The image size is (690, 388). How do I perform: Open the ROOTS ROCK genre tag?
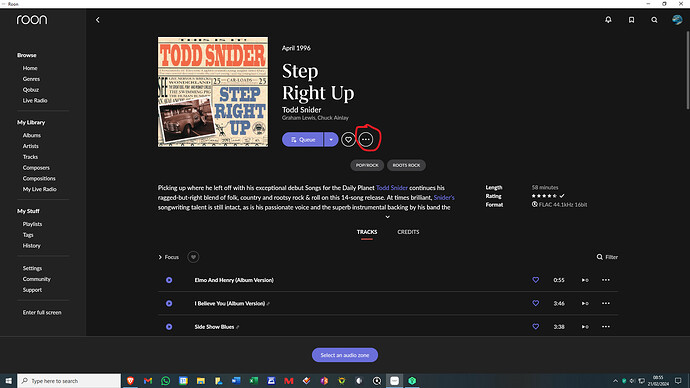pos(406,165)
